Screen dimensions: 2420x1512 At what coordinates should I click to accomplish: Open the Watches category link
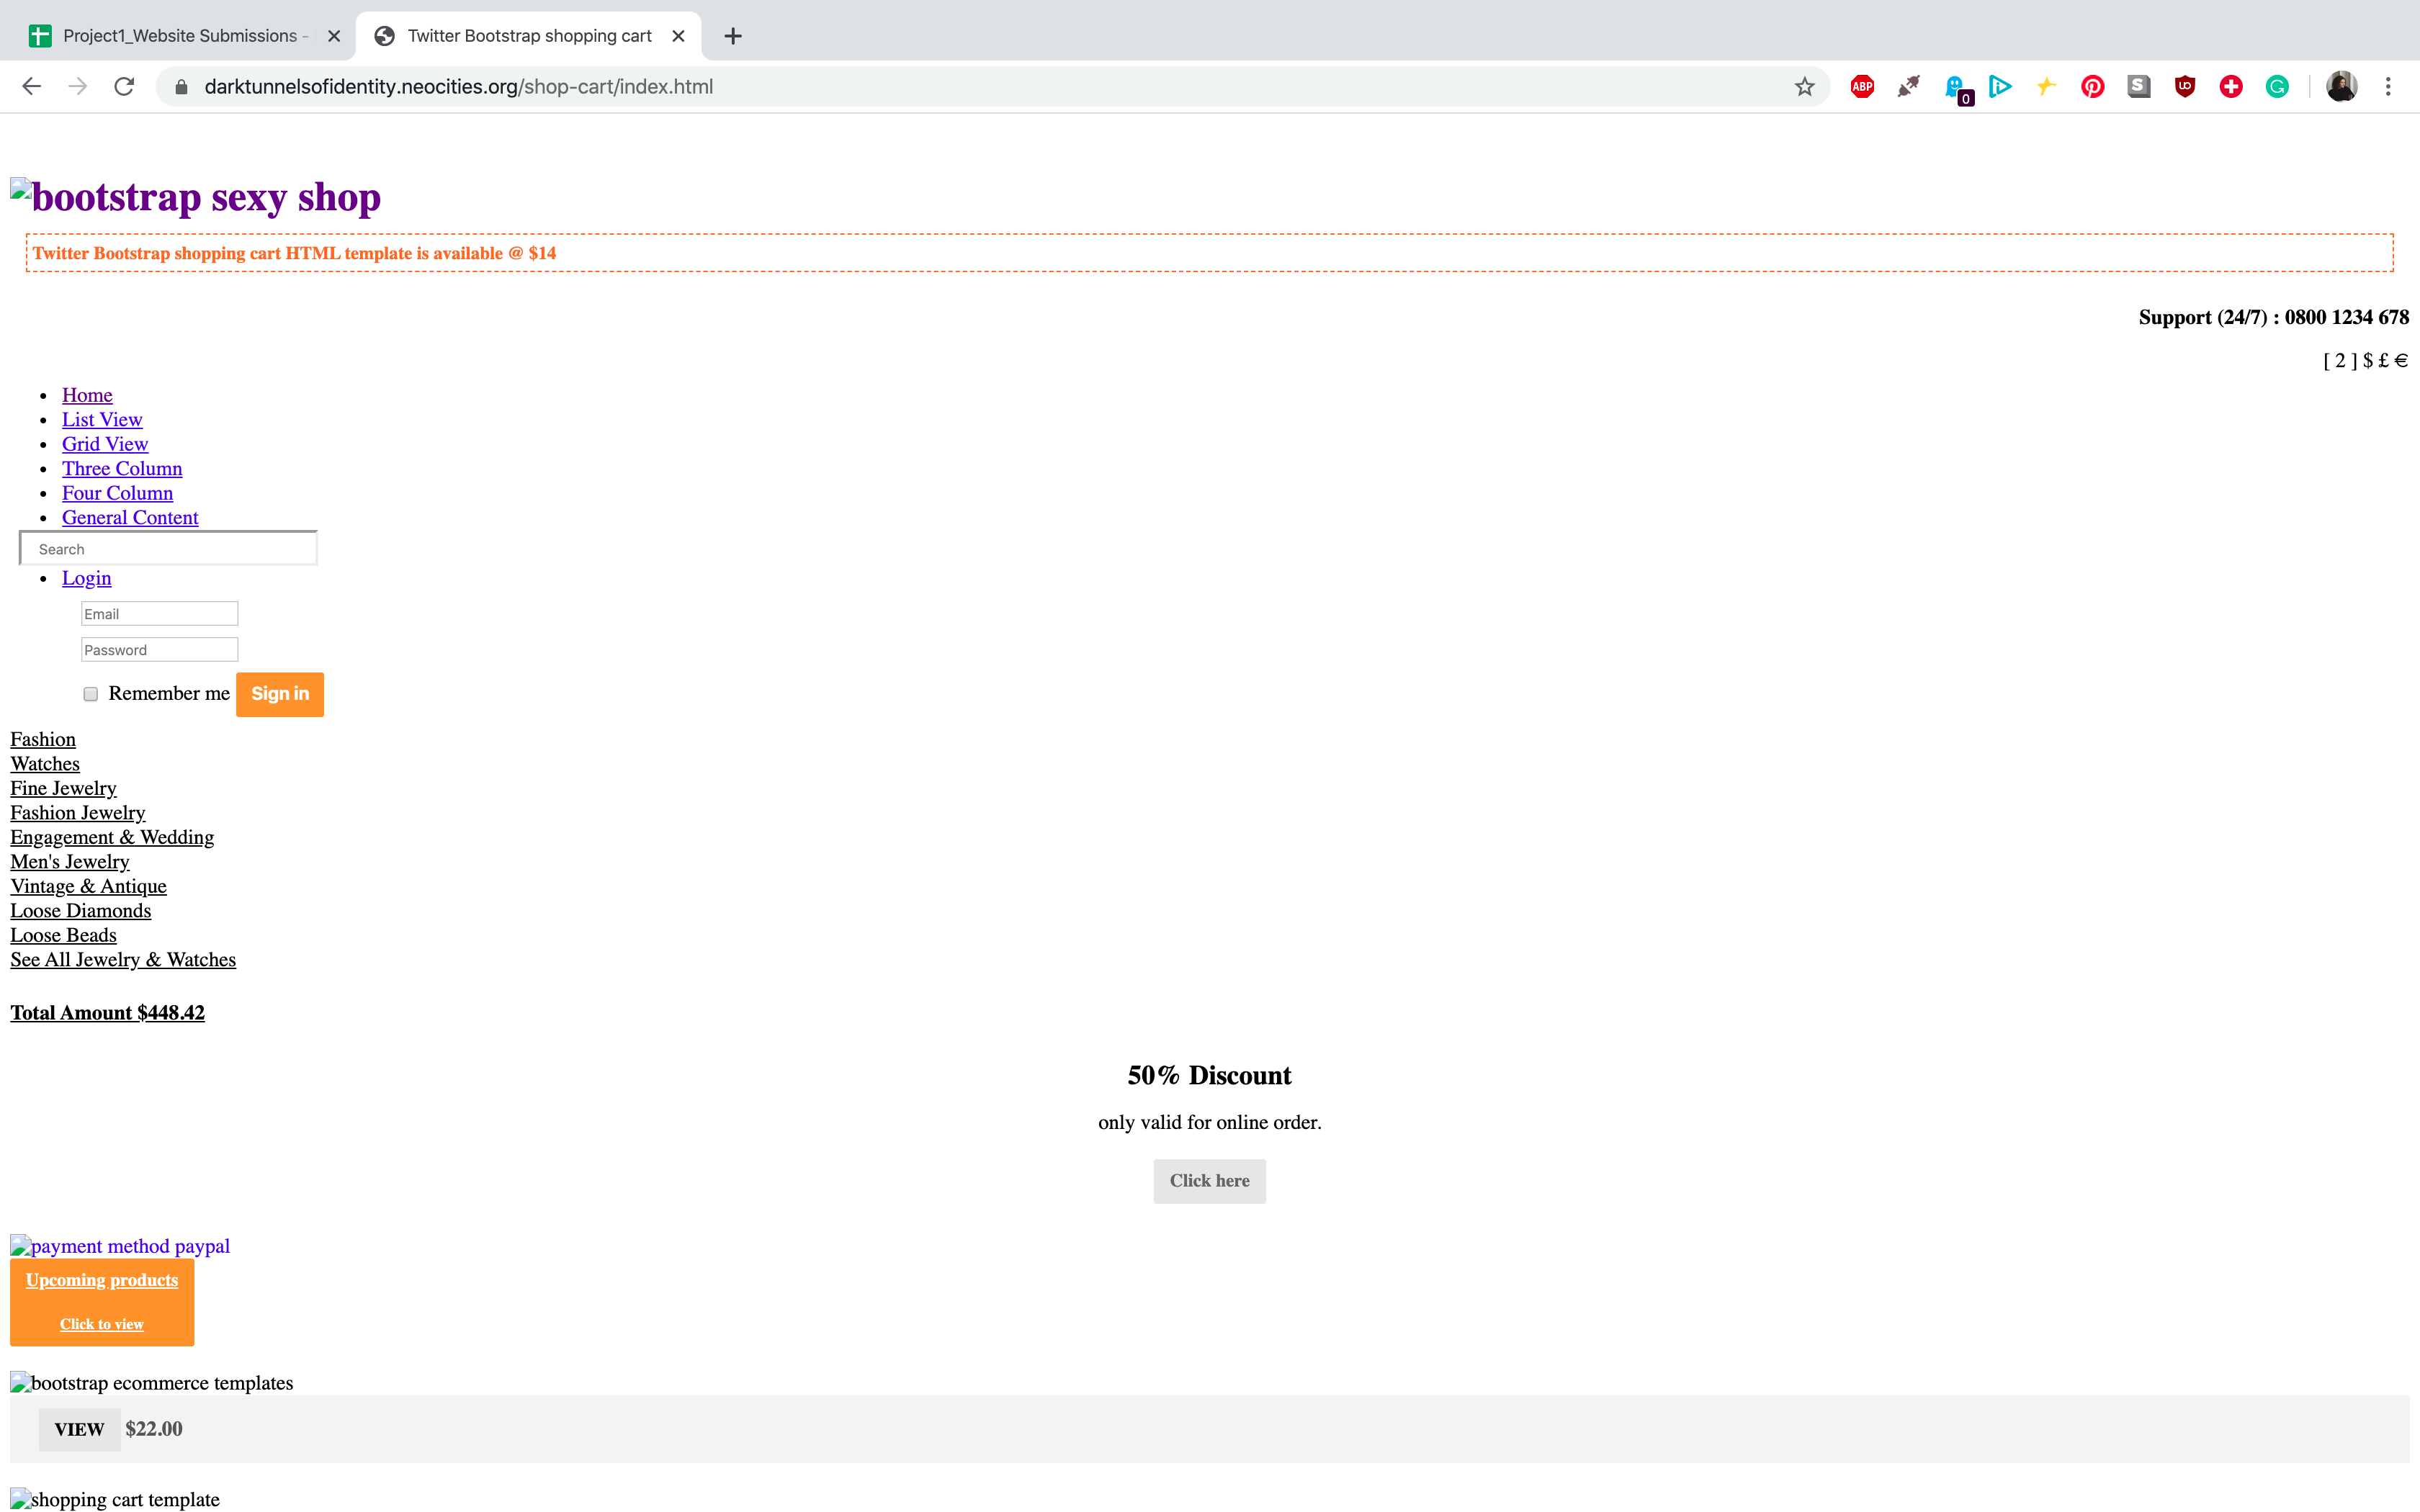click(45, 764)
